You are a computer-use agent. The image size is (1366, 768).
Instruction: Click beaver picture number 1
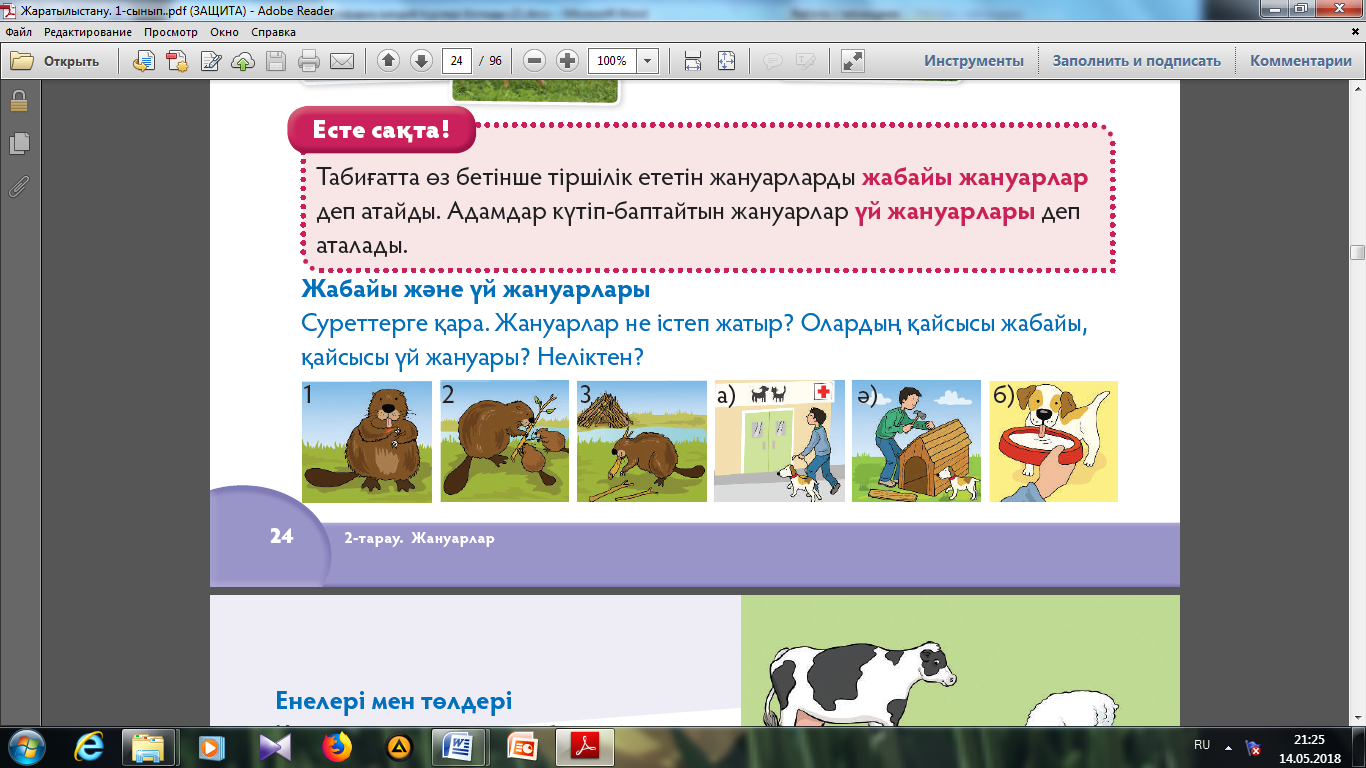pyautogui.click(x=367, y=441)
